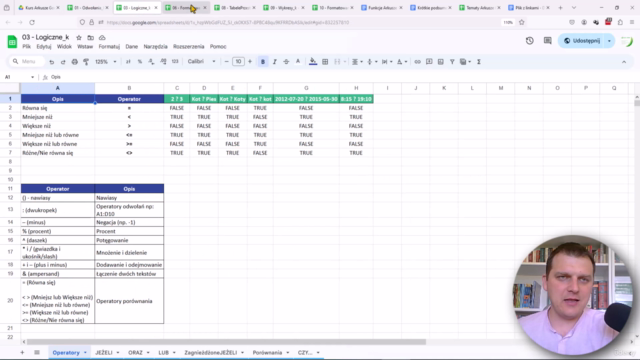This screenshot has width=640, height=360.
Task: Increase font size with plus button
Action: (x=250, y=62)
